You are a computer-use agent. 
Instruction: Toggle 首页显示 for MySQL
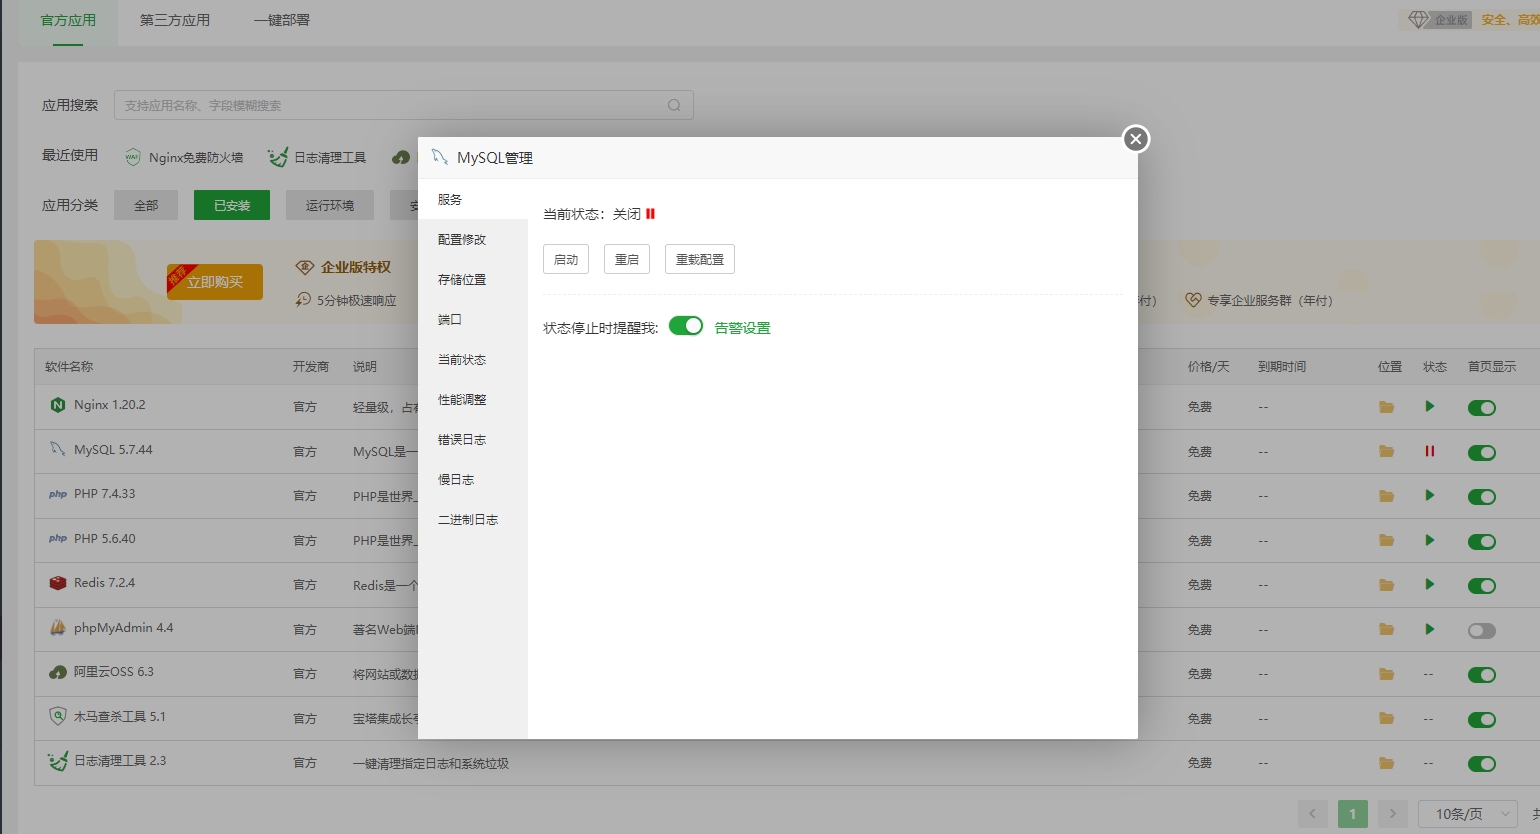pyautogui.click(x=1482, y=453)
